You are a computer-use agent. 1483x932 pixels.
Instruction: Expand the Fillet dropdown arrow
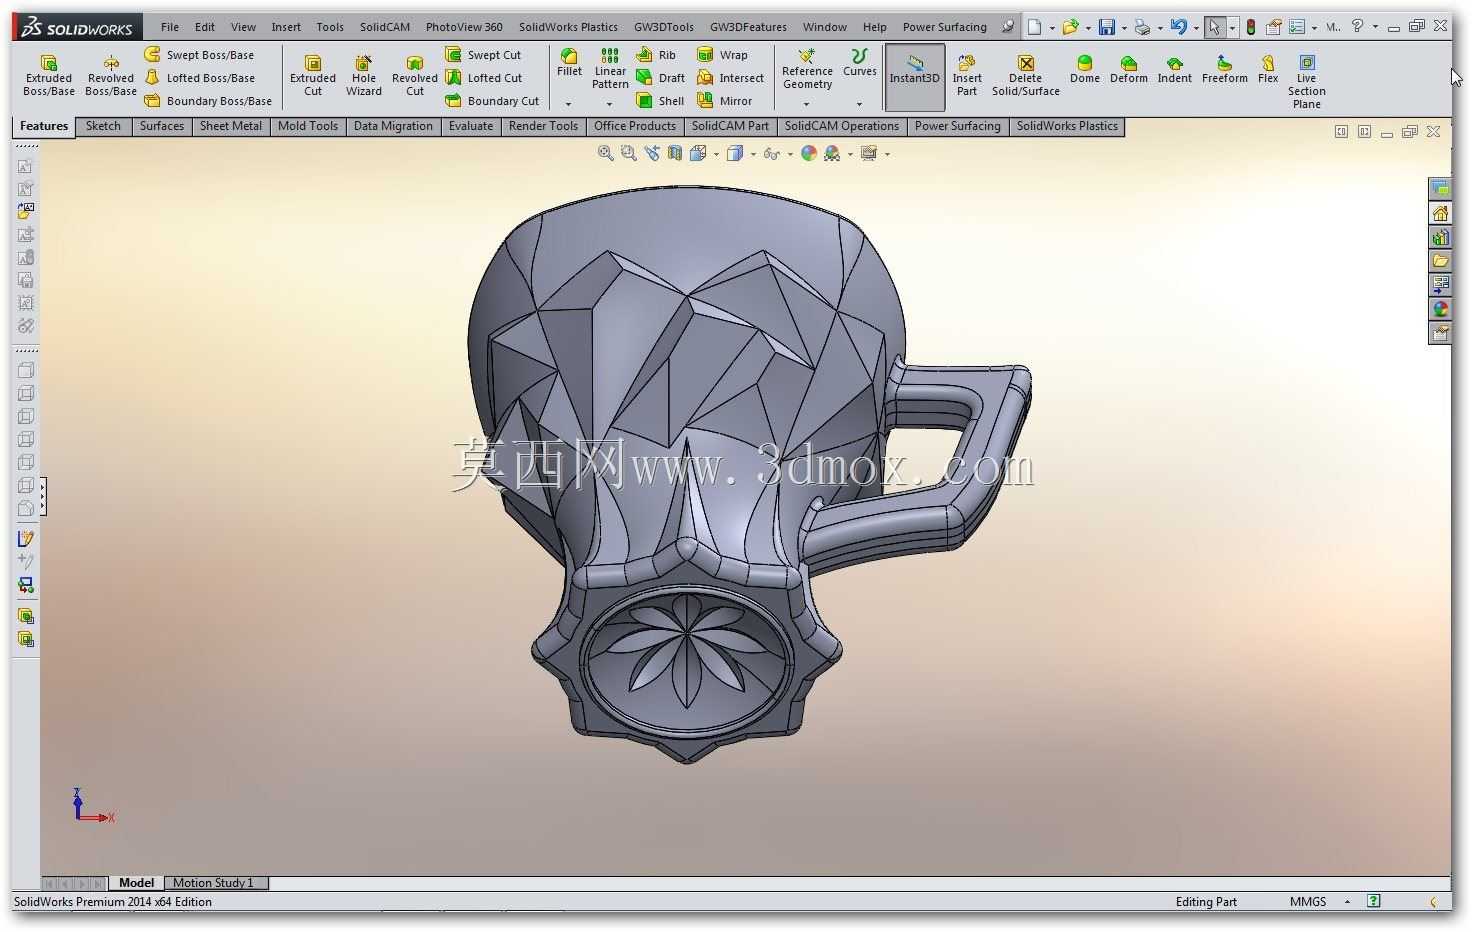click(x=569, y=104)
